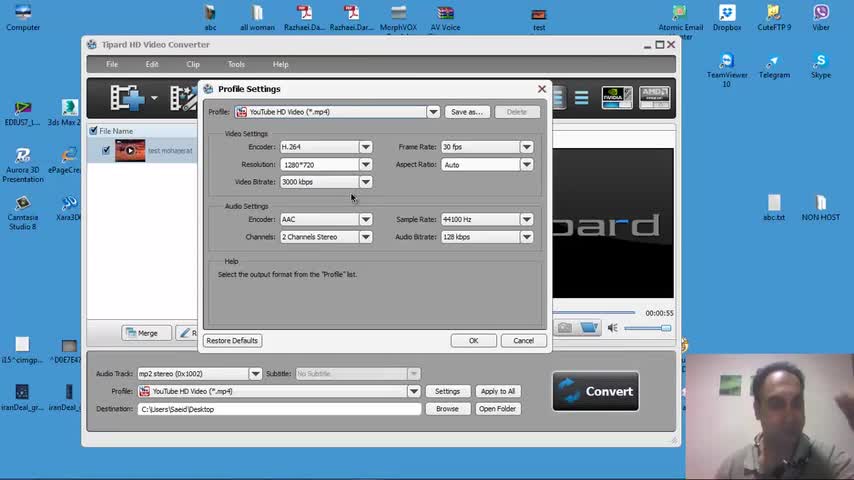The height and width of the screenshot is (480, 854).
Task: Open CuteFTP 9 desktop icon
Action: coord(774,17)
